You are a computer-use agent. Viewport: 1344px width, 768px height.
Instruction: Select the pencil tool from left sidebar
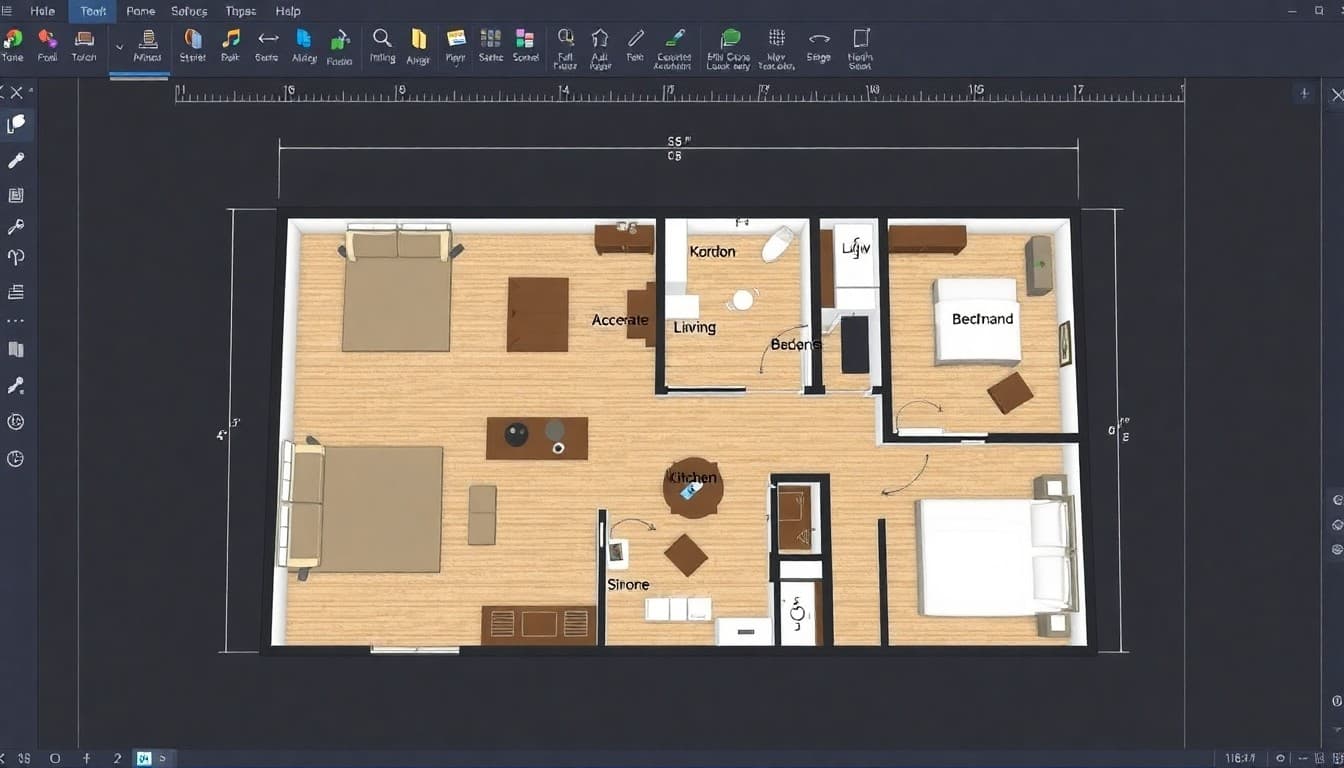coord(16,160)
